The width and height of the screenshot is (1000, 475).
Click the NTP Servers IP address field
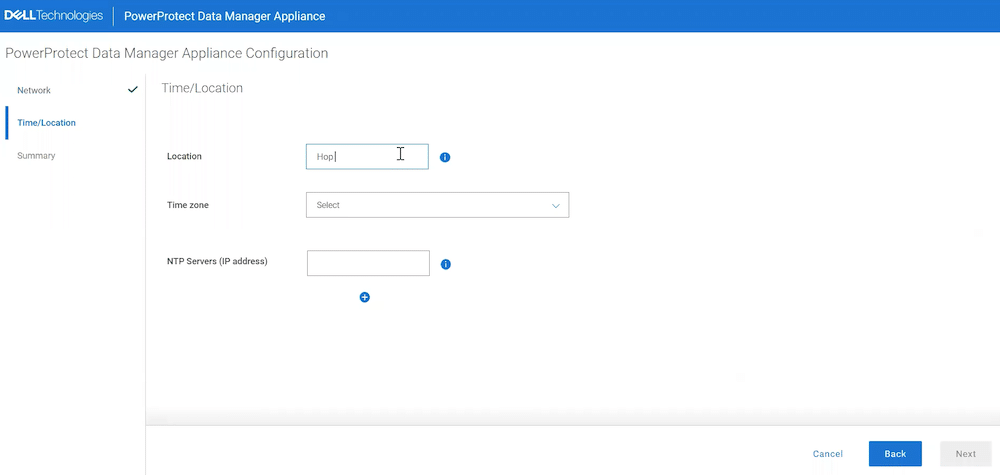point(368,263)
